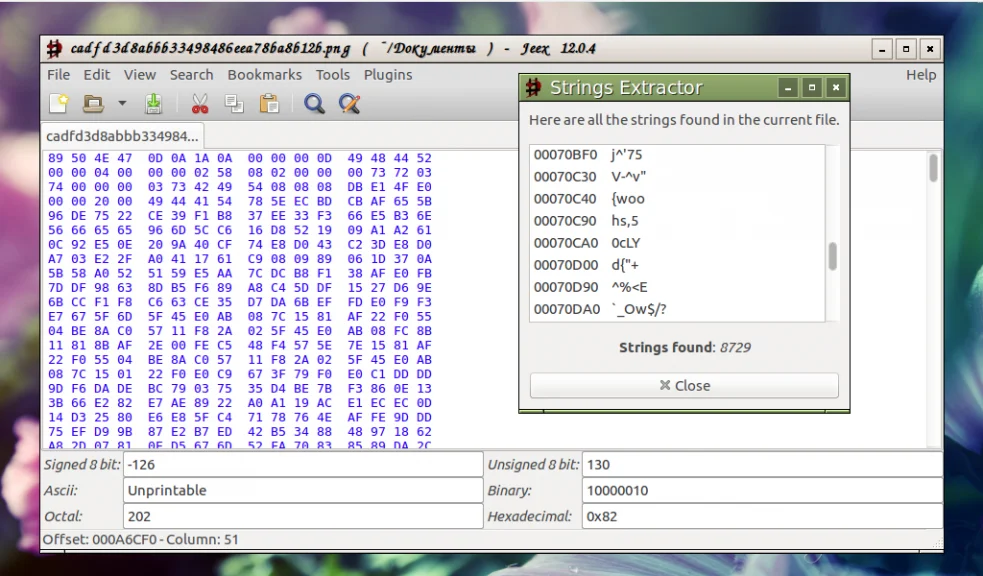Viewport: 983px width, 576px height.
Task: Click the Unsigned 8 bit value field
Action: tap(762, 464)
